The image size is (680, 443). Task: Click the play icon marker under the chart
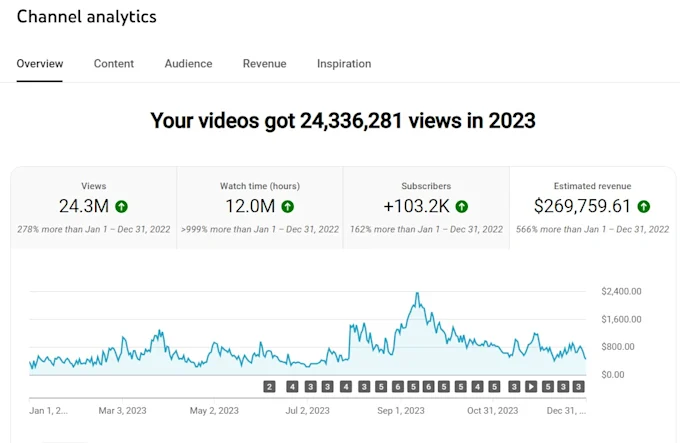[x=531, y=386]
